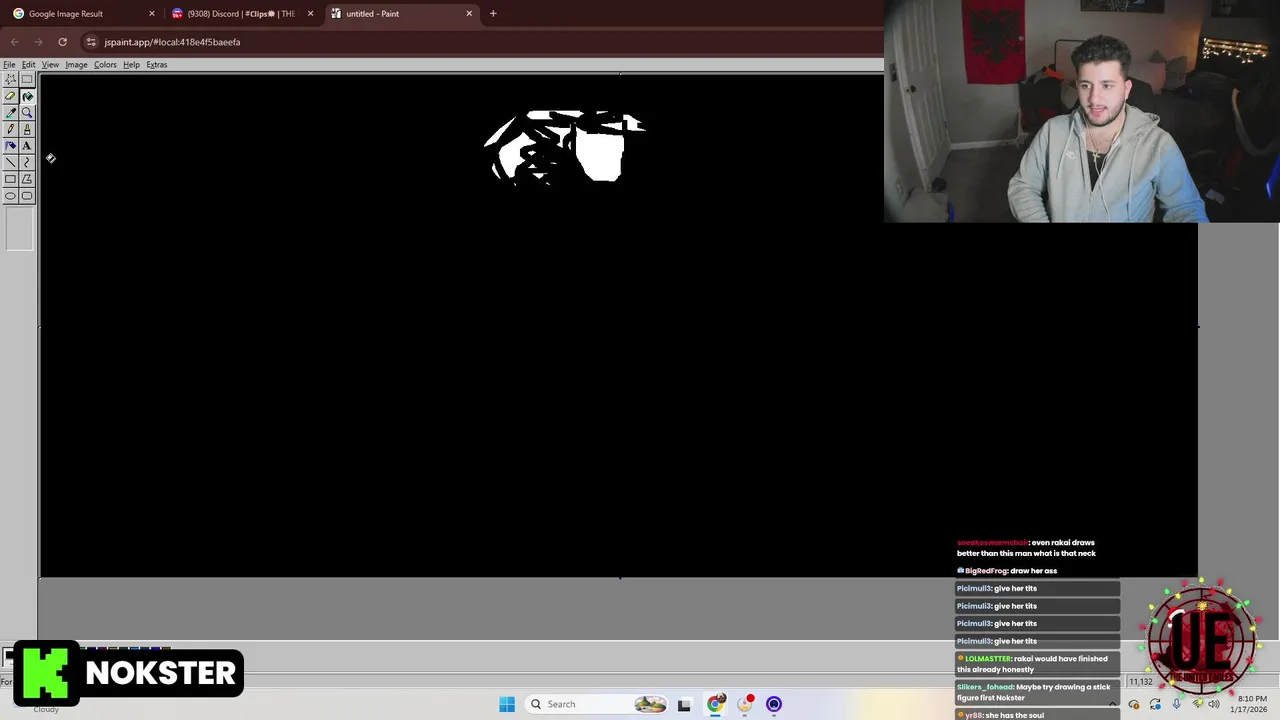This screenshot has height=720, width=1280.
Task: Select the Eraser tool
Action: [10, 96]
